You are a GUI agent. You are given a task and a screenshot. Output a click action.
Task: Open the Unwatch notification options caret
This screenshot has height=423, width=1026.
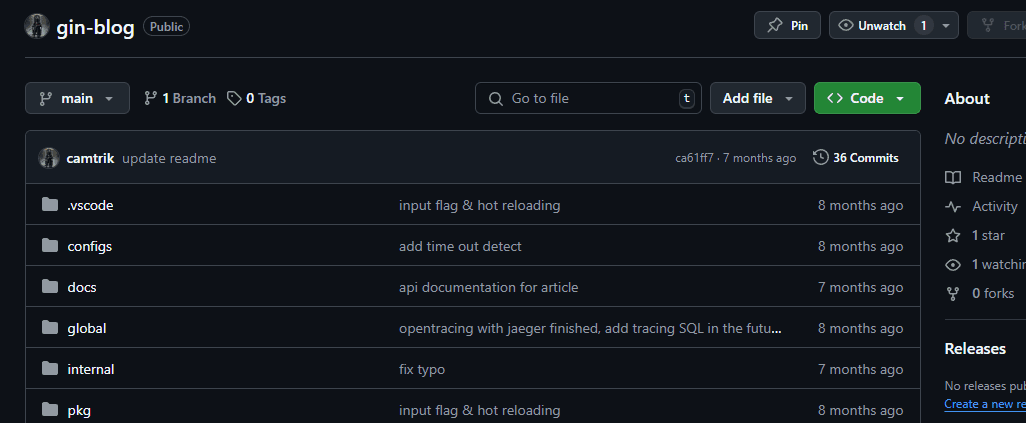(946, 26)
